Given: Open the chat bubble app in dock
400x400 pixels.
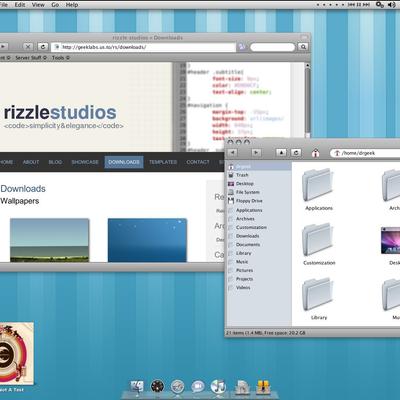Looking at the screenshot, I should [x=198, y=387].
